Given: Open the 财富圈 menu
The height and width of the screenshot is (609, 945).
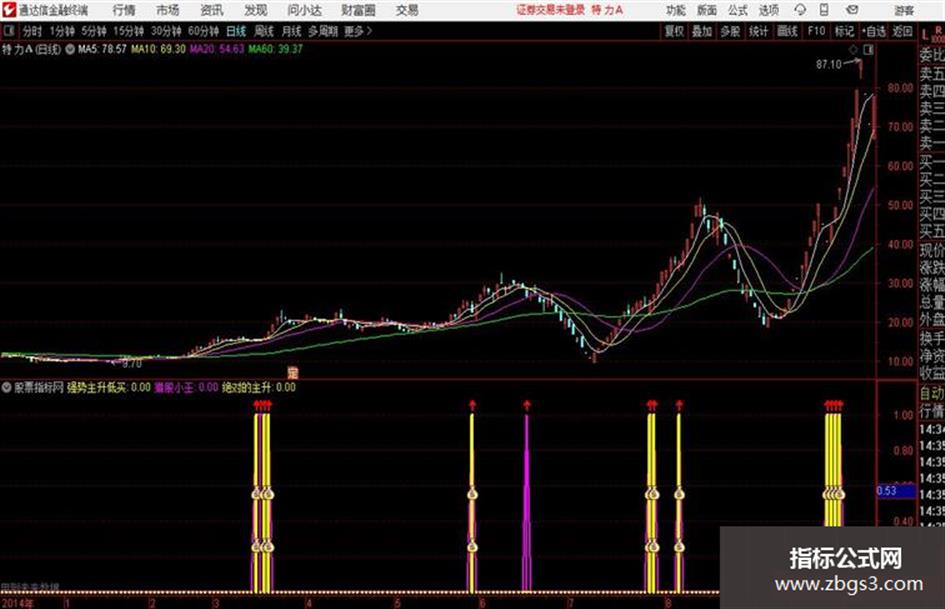Looking at the screenshot, I should [x=358, y=10].
